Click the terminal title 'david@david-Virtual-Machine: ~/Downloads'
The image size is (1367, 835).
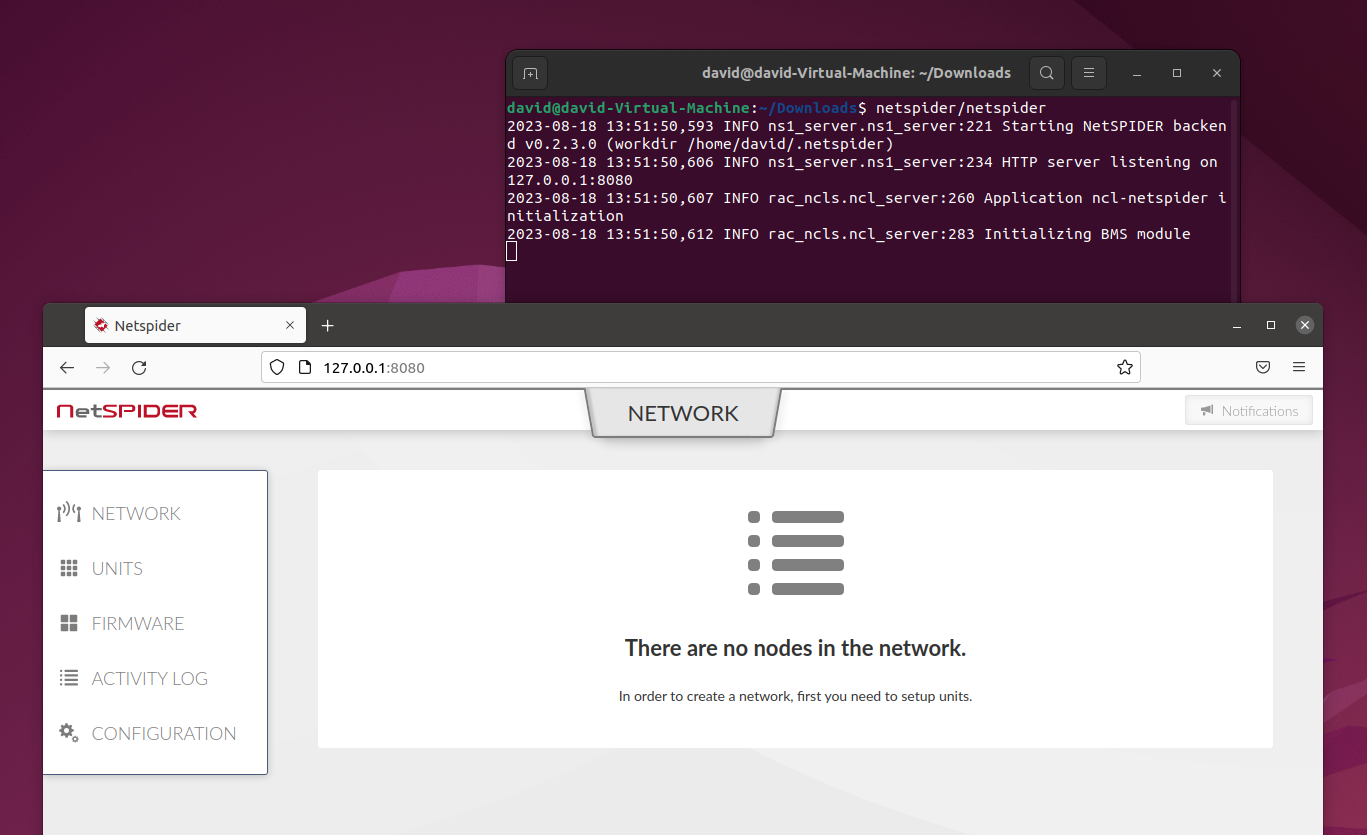click(x=857, y=73)
